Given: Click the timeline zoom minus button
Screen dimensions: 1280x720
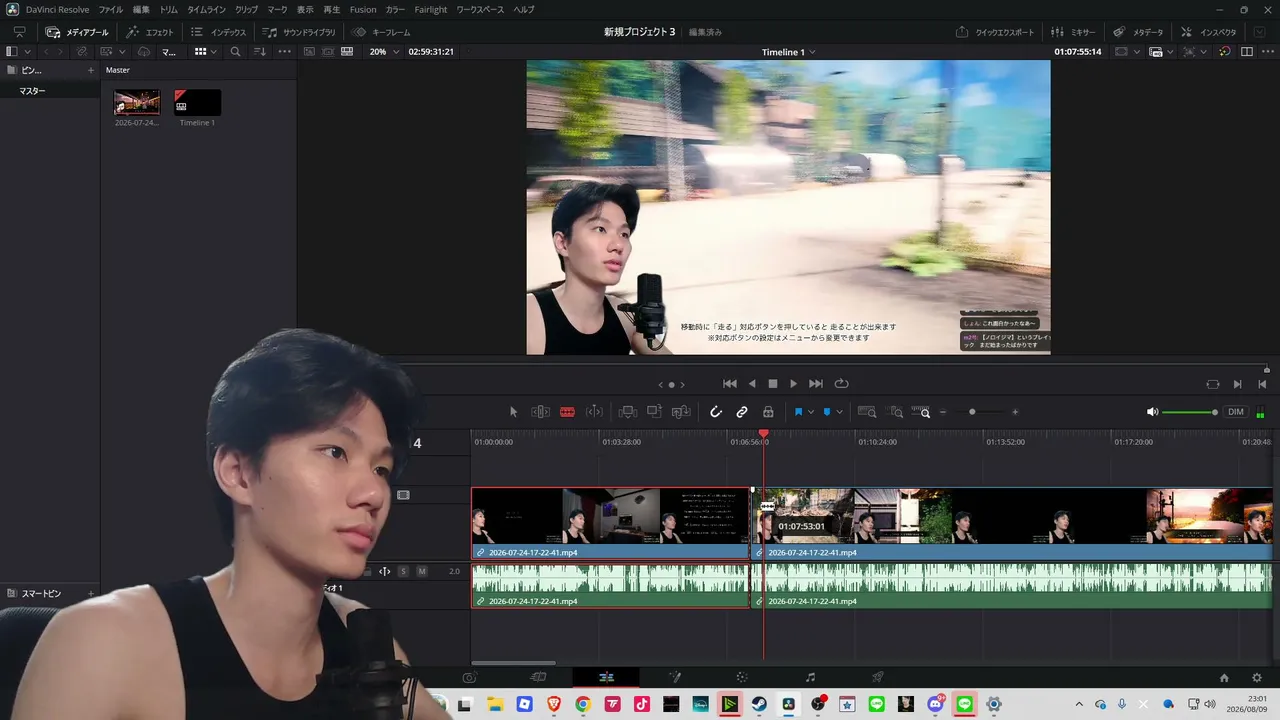Looking at the screenshot, I should click(942, 412).
